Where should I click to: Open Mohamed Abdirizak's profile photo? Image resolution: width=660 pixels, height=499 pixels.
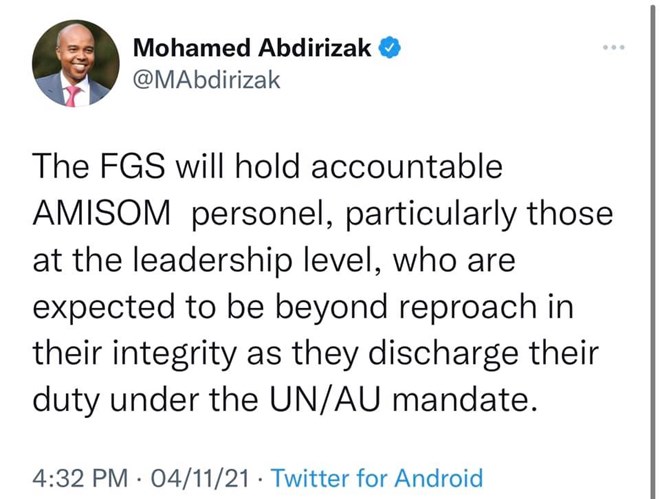tap(75, 63)
